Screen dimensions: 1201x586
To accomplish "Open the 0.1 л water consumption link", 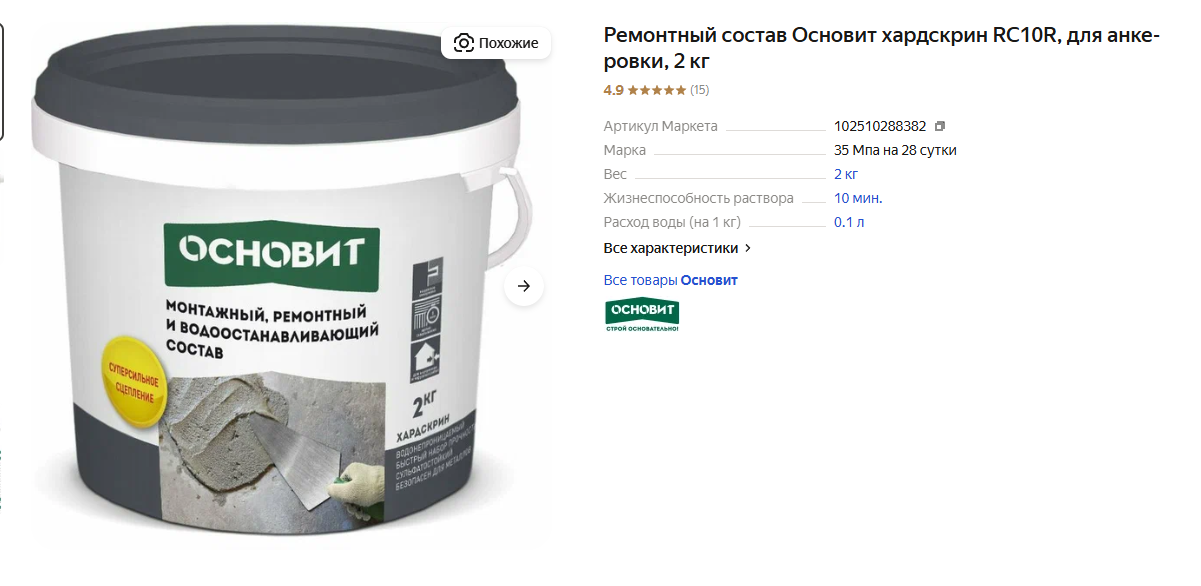I will click(x=849, y=222).
